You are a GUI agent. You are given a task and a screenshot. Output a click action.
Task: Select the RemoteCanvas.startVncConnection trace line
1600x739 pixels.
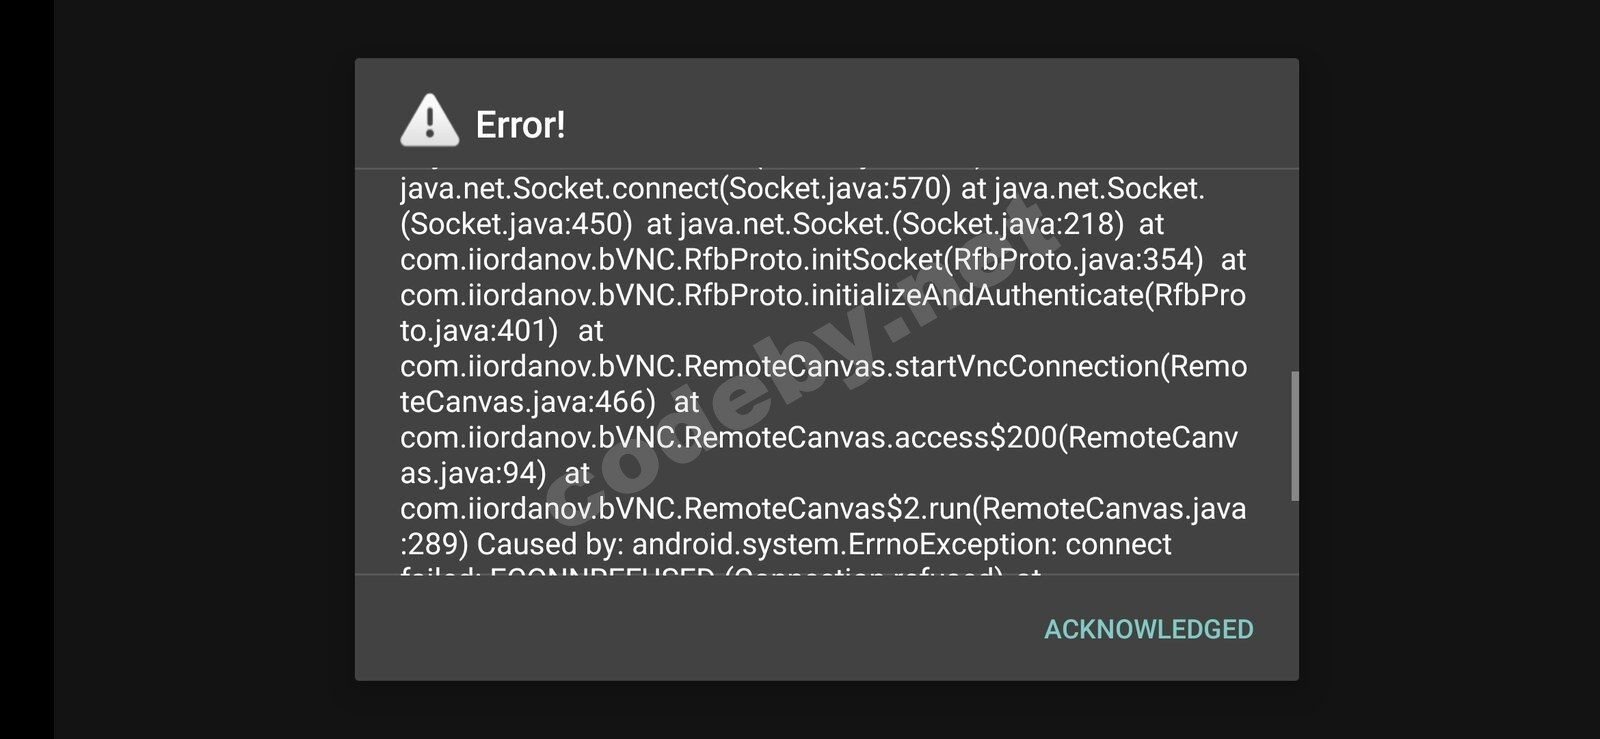[822, 366]
